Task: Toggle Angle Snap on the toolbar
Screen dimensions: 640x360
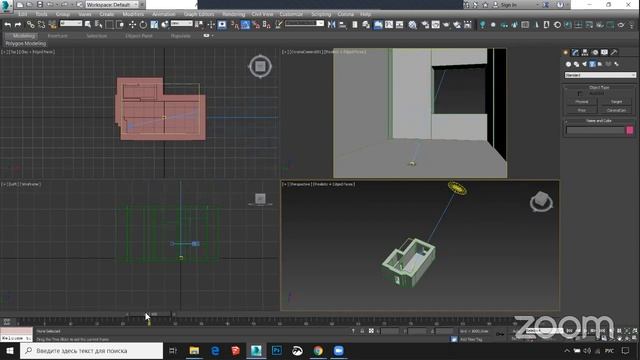Action: [245, 24]
